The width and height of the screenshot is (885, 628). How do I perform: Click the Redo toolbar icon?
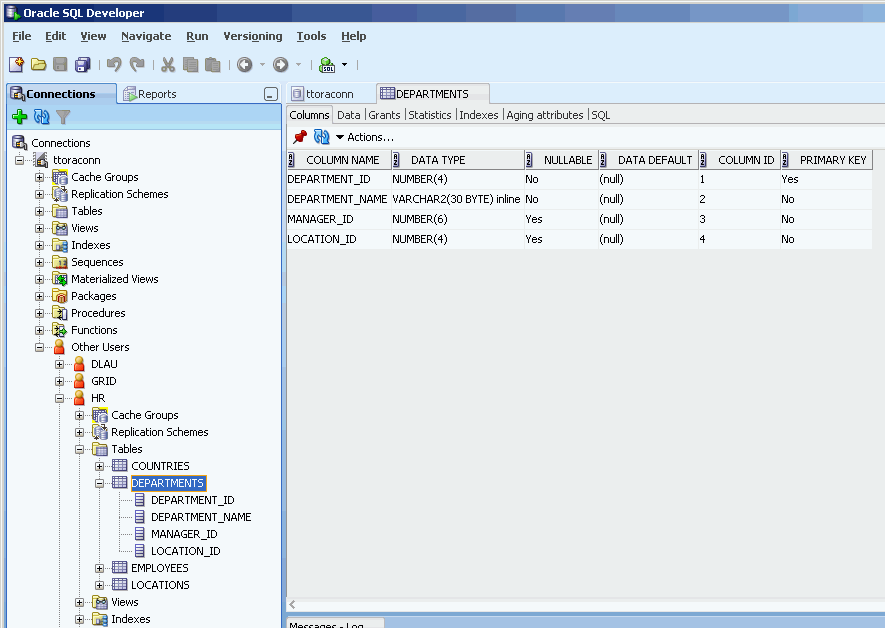(x=137, y=65)
